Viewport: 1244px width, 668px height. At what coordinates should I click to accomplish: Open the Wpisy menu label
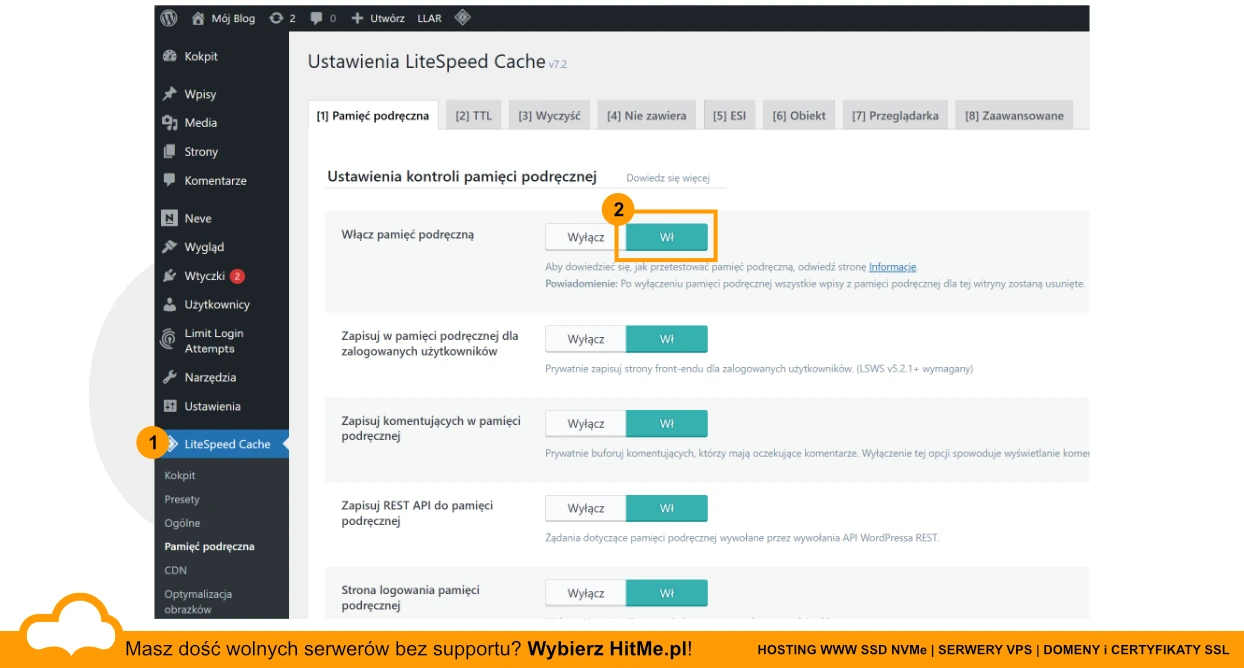[200, 94]
